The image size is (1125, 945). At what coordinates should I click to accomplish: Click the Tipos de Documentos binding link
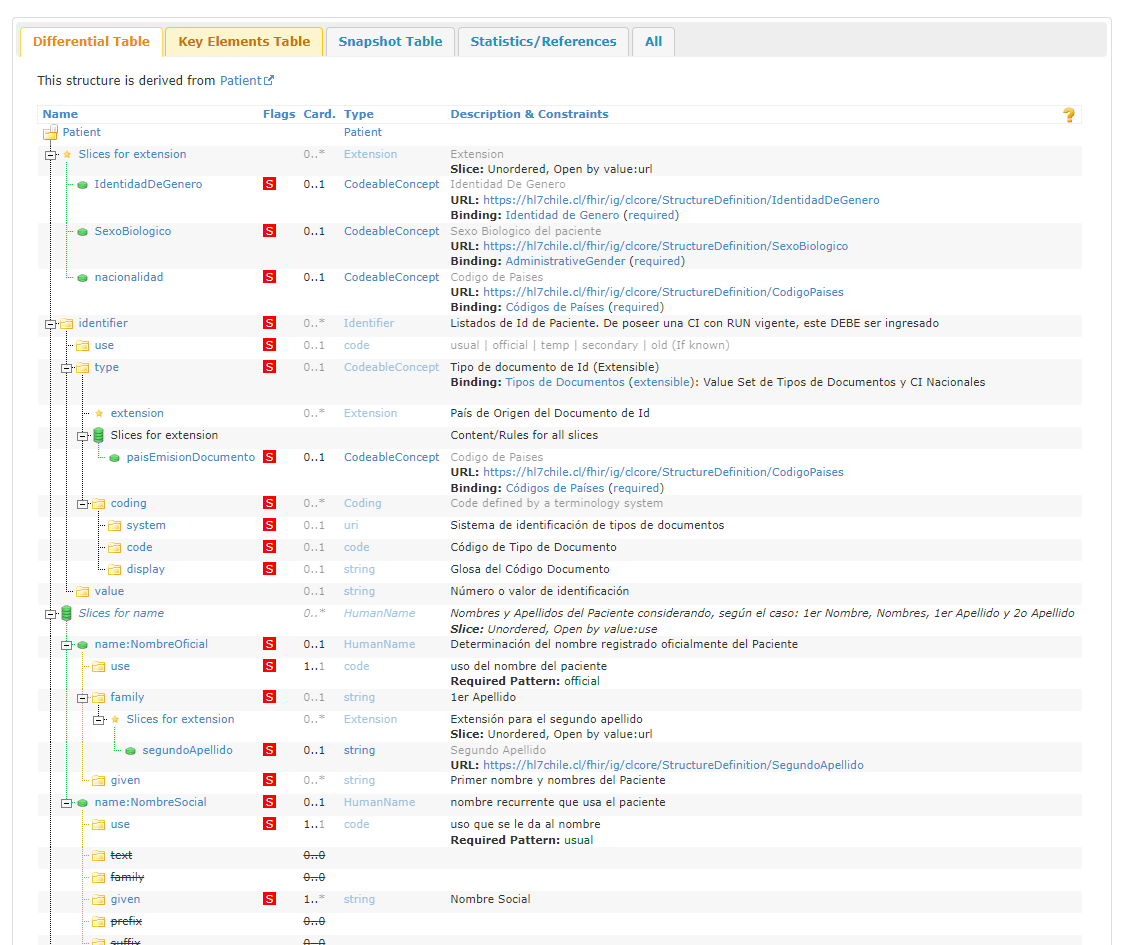coord(564,382)
